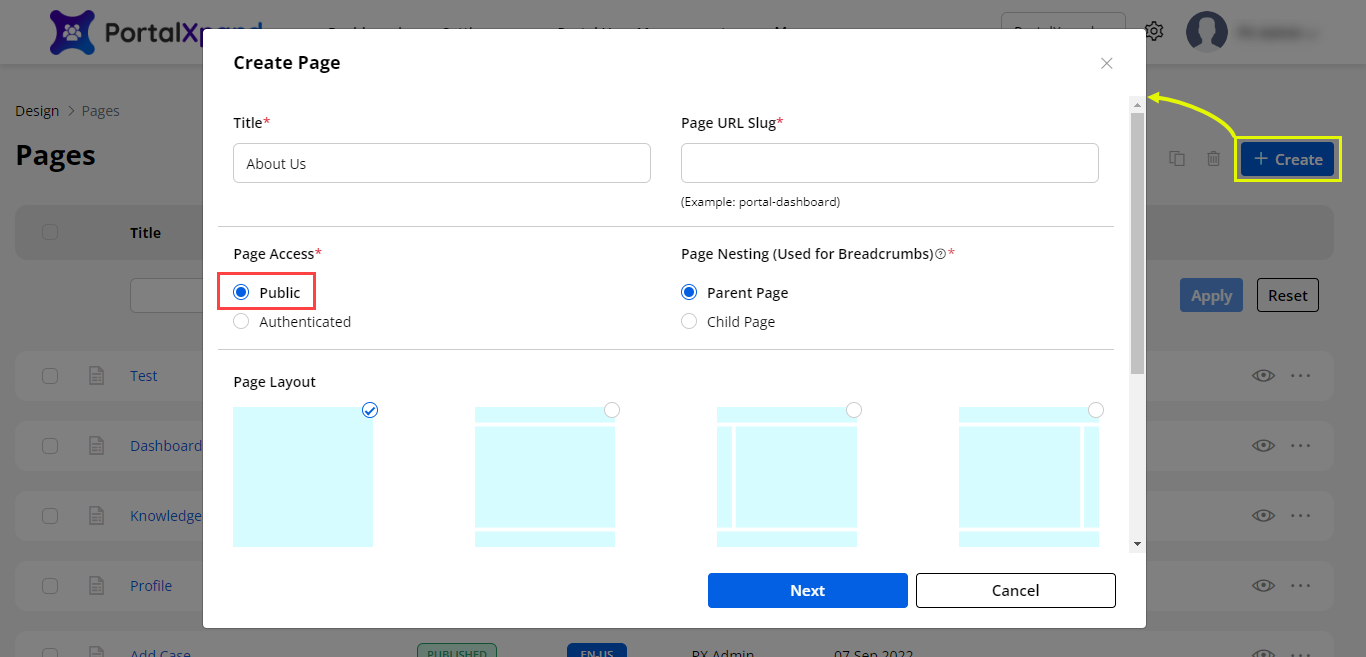Select the Child Page nesting option
The image size is (1366, 657).
pyautogui.click(x=689, y=322)
